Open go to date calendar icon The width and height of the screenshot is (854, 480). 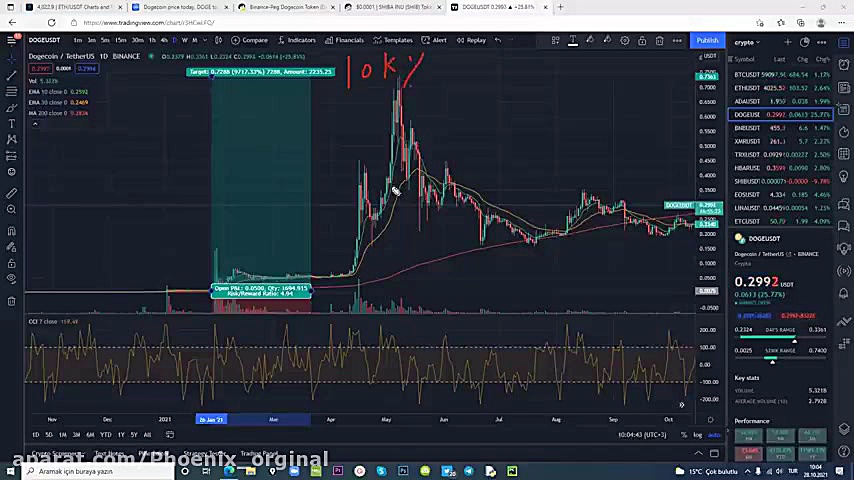point(170,435)
